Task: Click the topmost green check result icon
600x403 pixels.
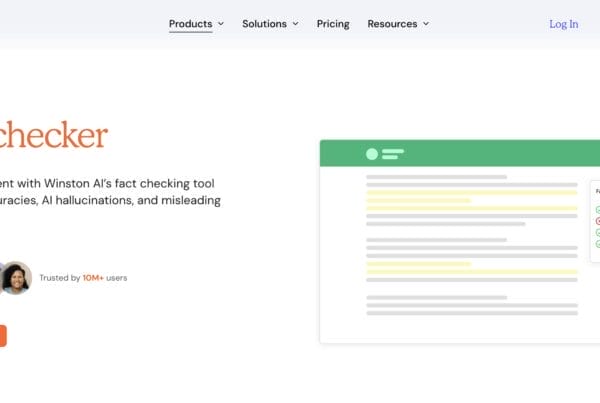Action: point(598,210)
